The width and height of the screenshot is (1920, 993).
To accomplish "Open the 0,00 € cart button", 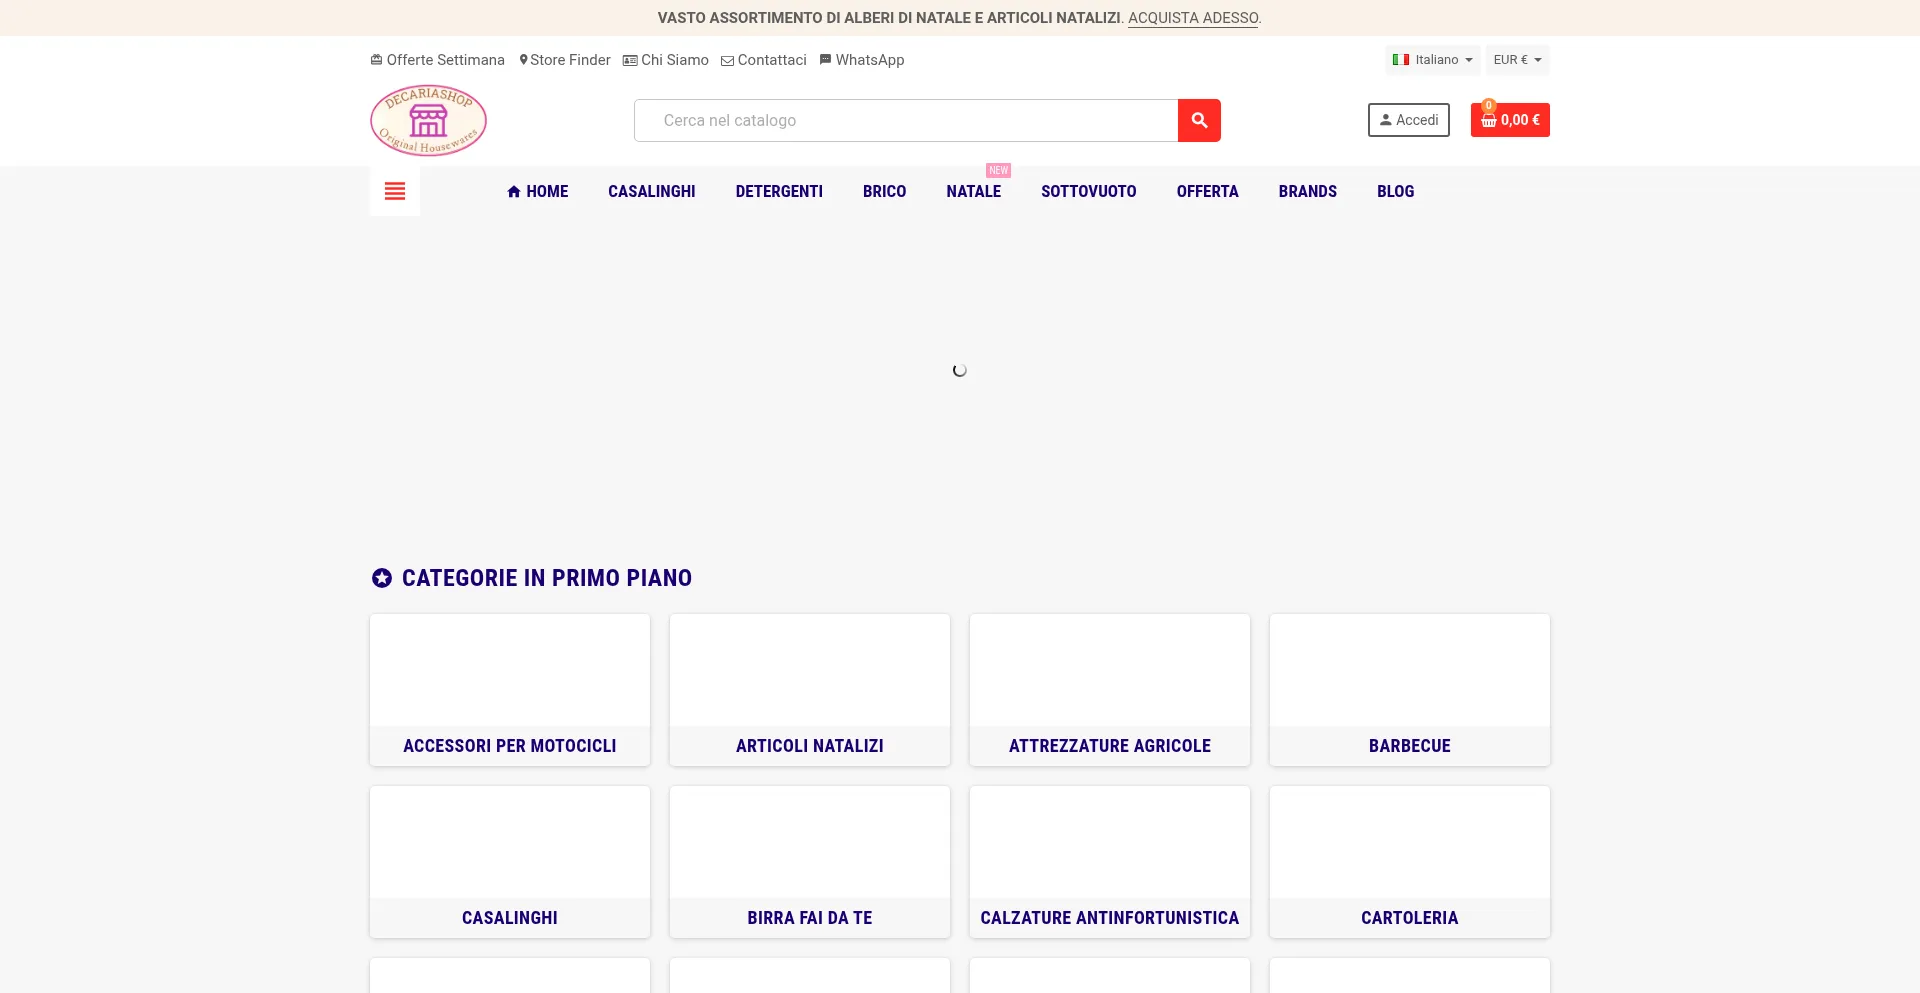I will pos(1510,120).
